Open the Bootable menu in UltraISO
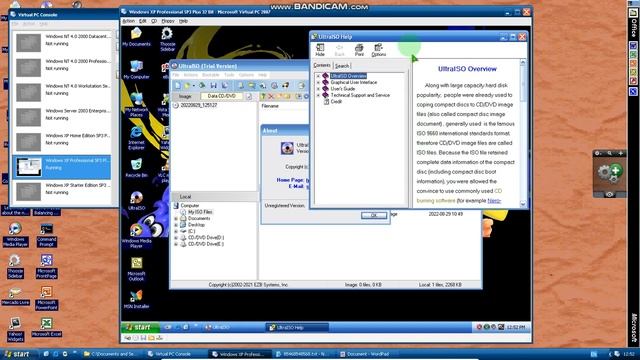The width and height of the screenshot is (640, 360). [x=211, y=75]
